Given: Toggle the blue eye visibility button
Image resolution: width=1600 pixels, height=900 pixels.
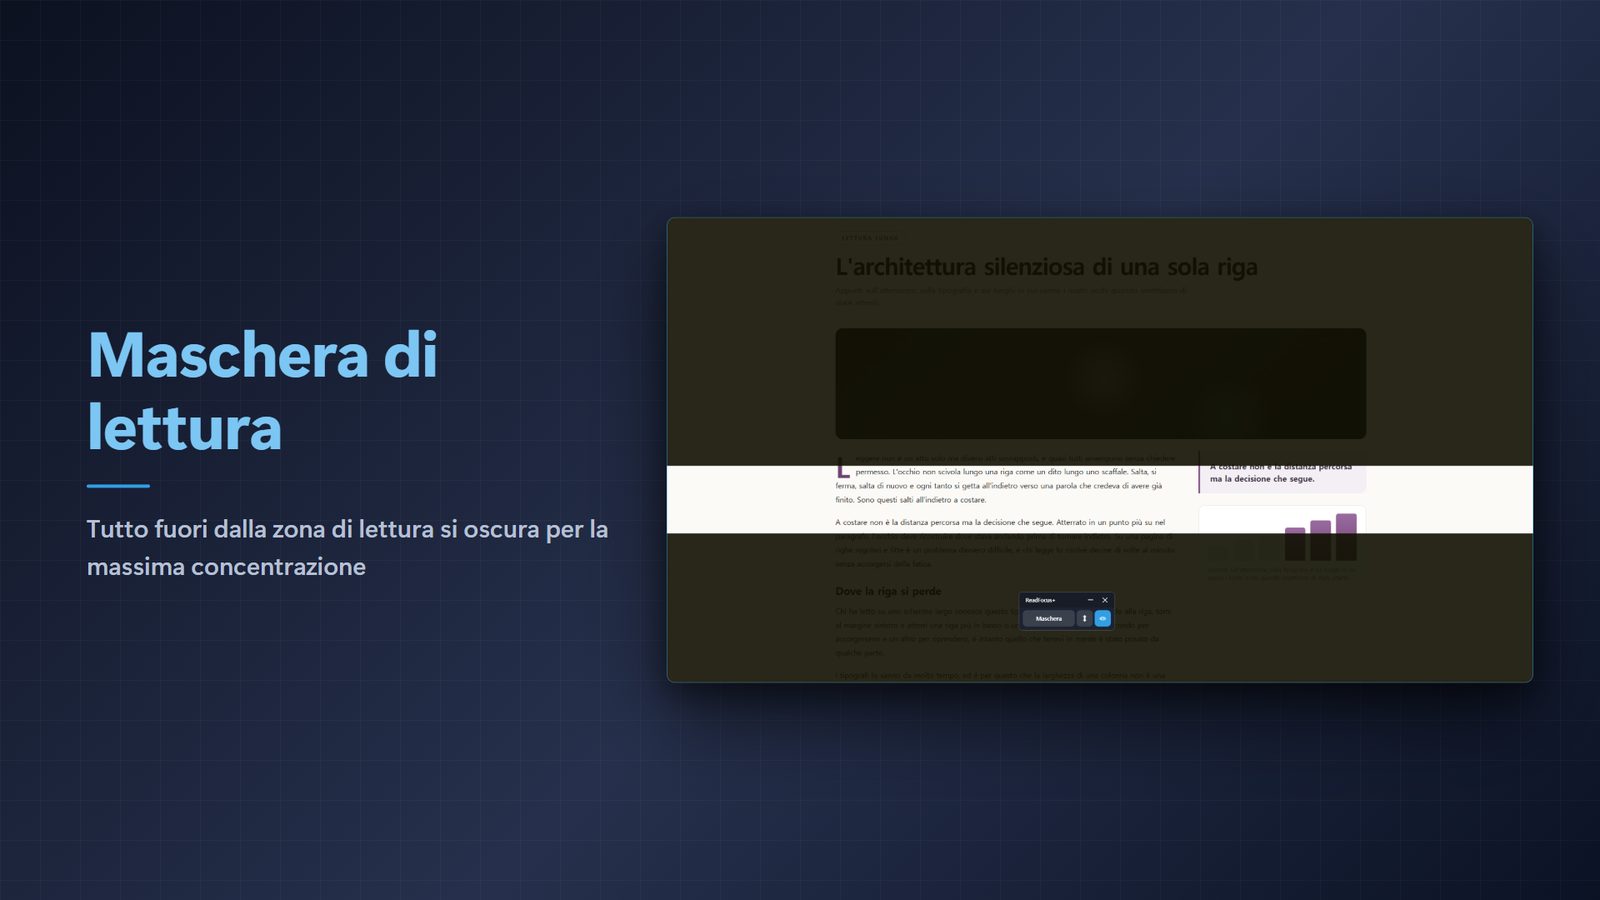Looking at the screenshot, I should click(1103, 619).
